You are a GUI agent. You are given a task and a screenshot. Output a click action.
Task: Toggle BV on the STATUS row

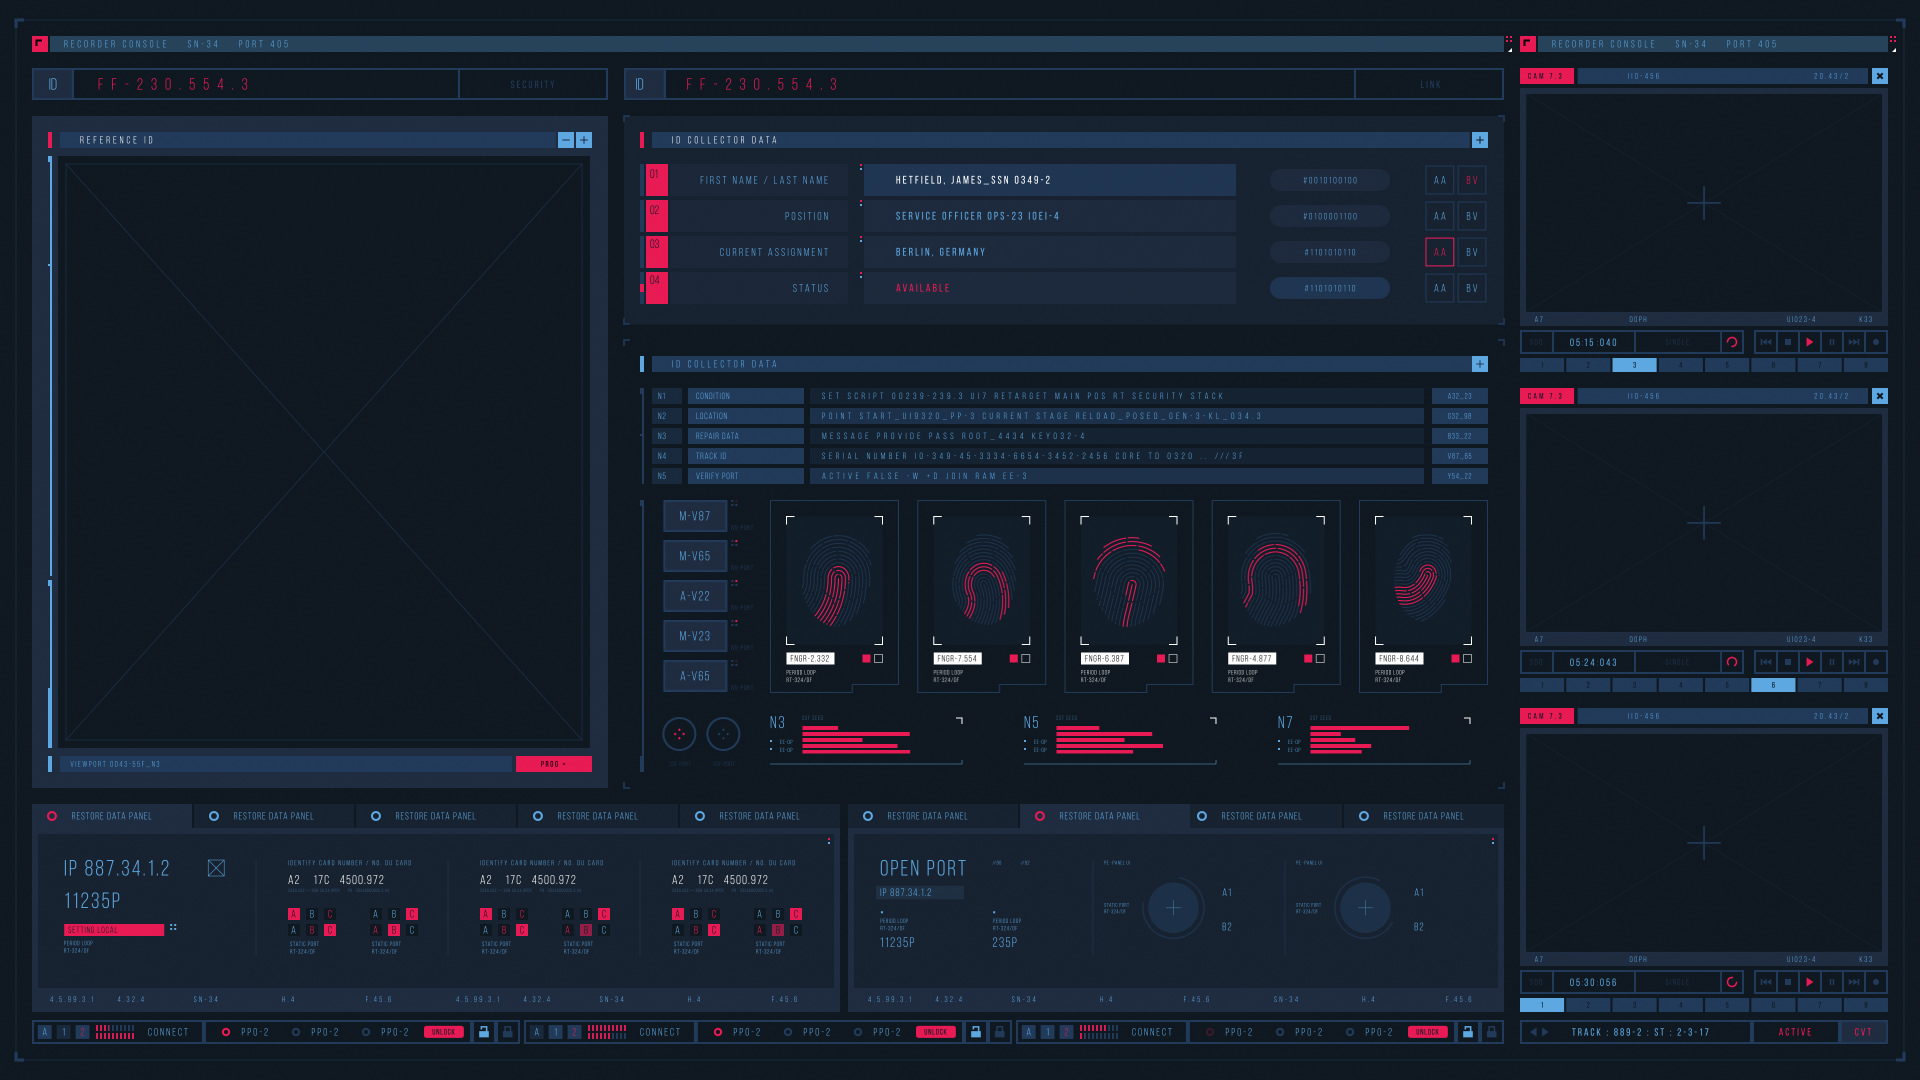tap(1471, 288)
